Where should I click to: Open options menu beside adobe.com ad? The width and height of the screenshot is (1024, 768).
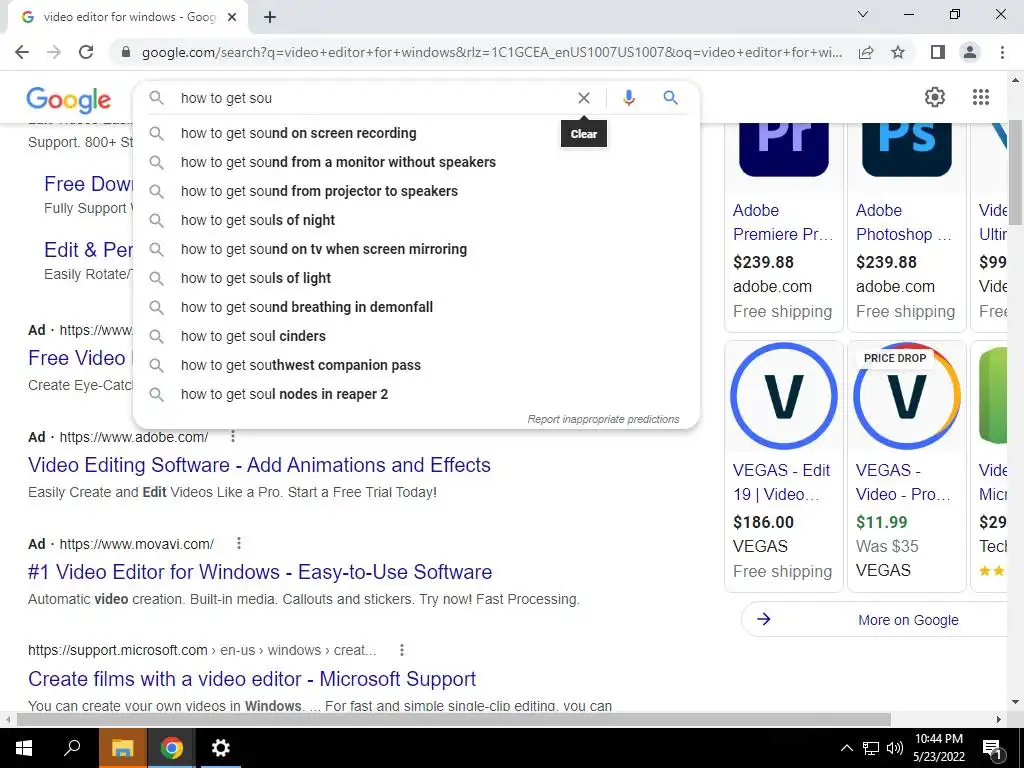(x=232, y=436)
